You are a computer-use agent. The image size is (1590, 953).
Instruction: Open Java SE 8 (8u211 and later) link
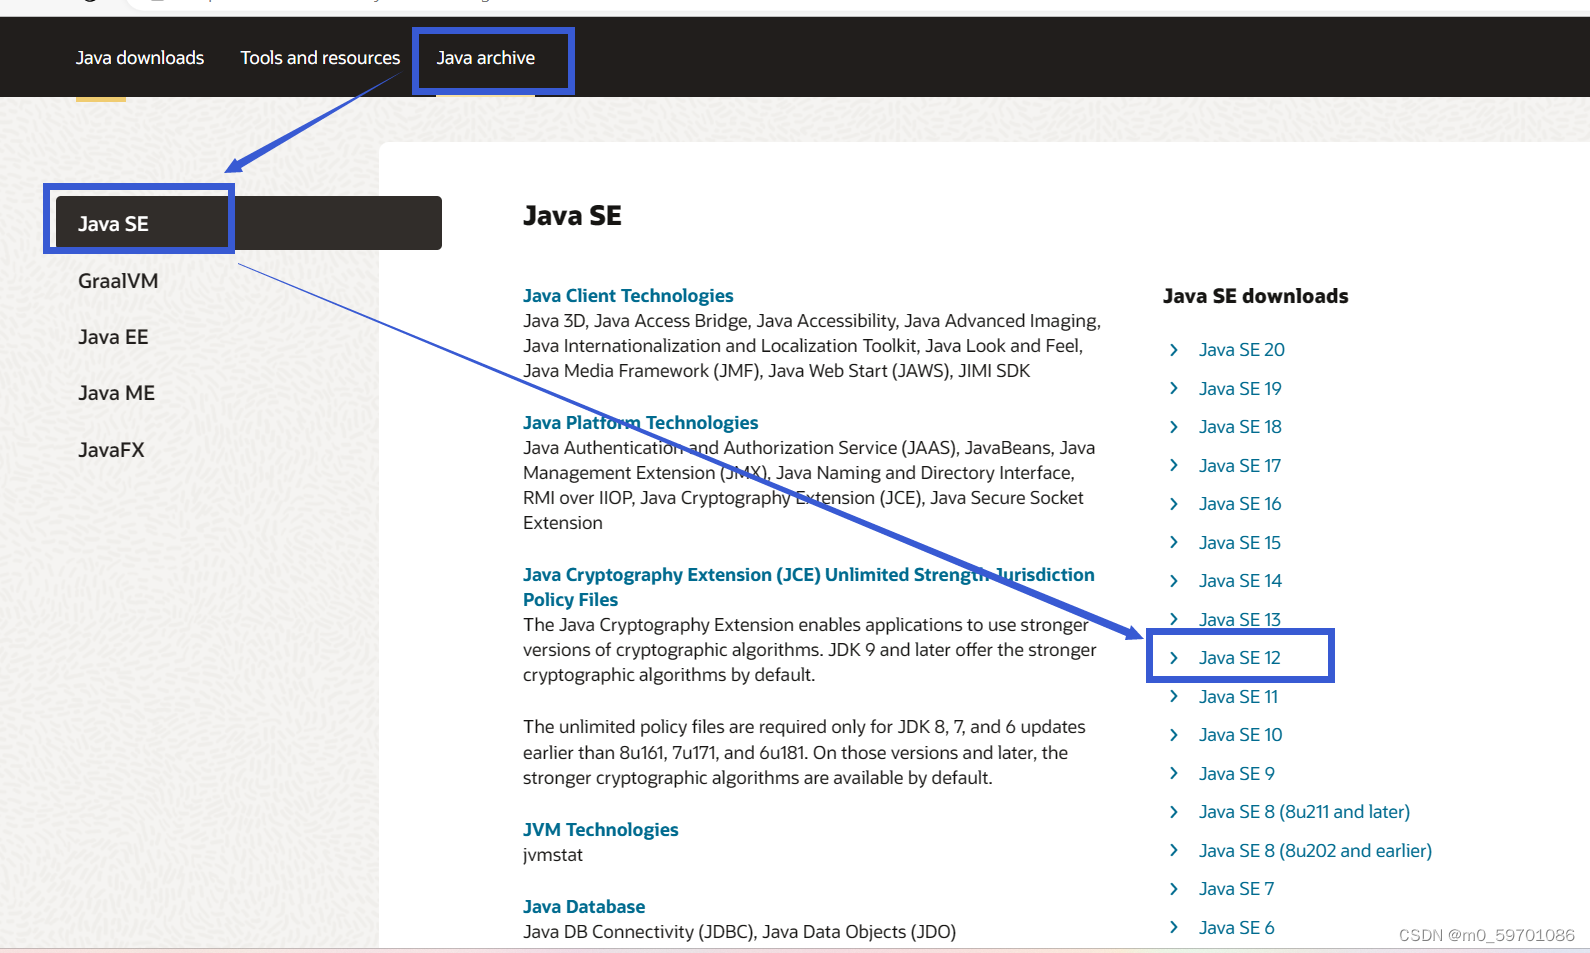[x=1304, y=812]
